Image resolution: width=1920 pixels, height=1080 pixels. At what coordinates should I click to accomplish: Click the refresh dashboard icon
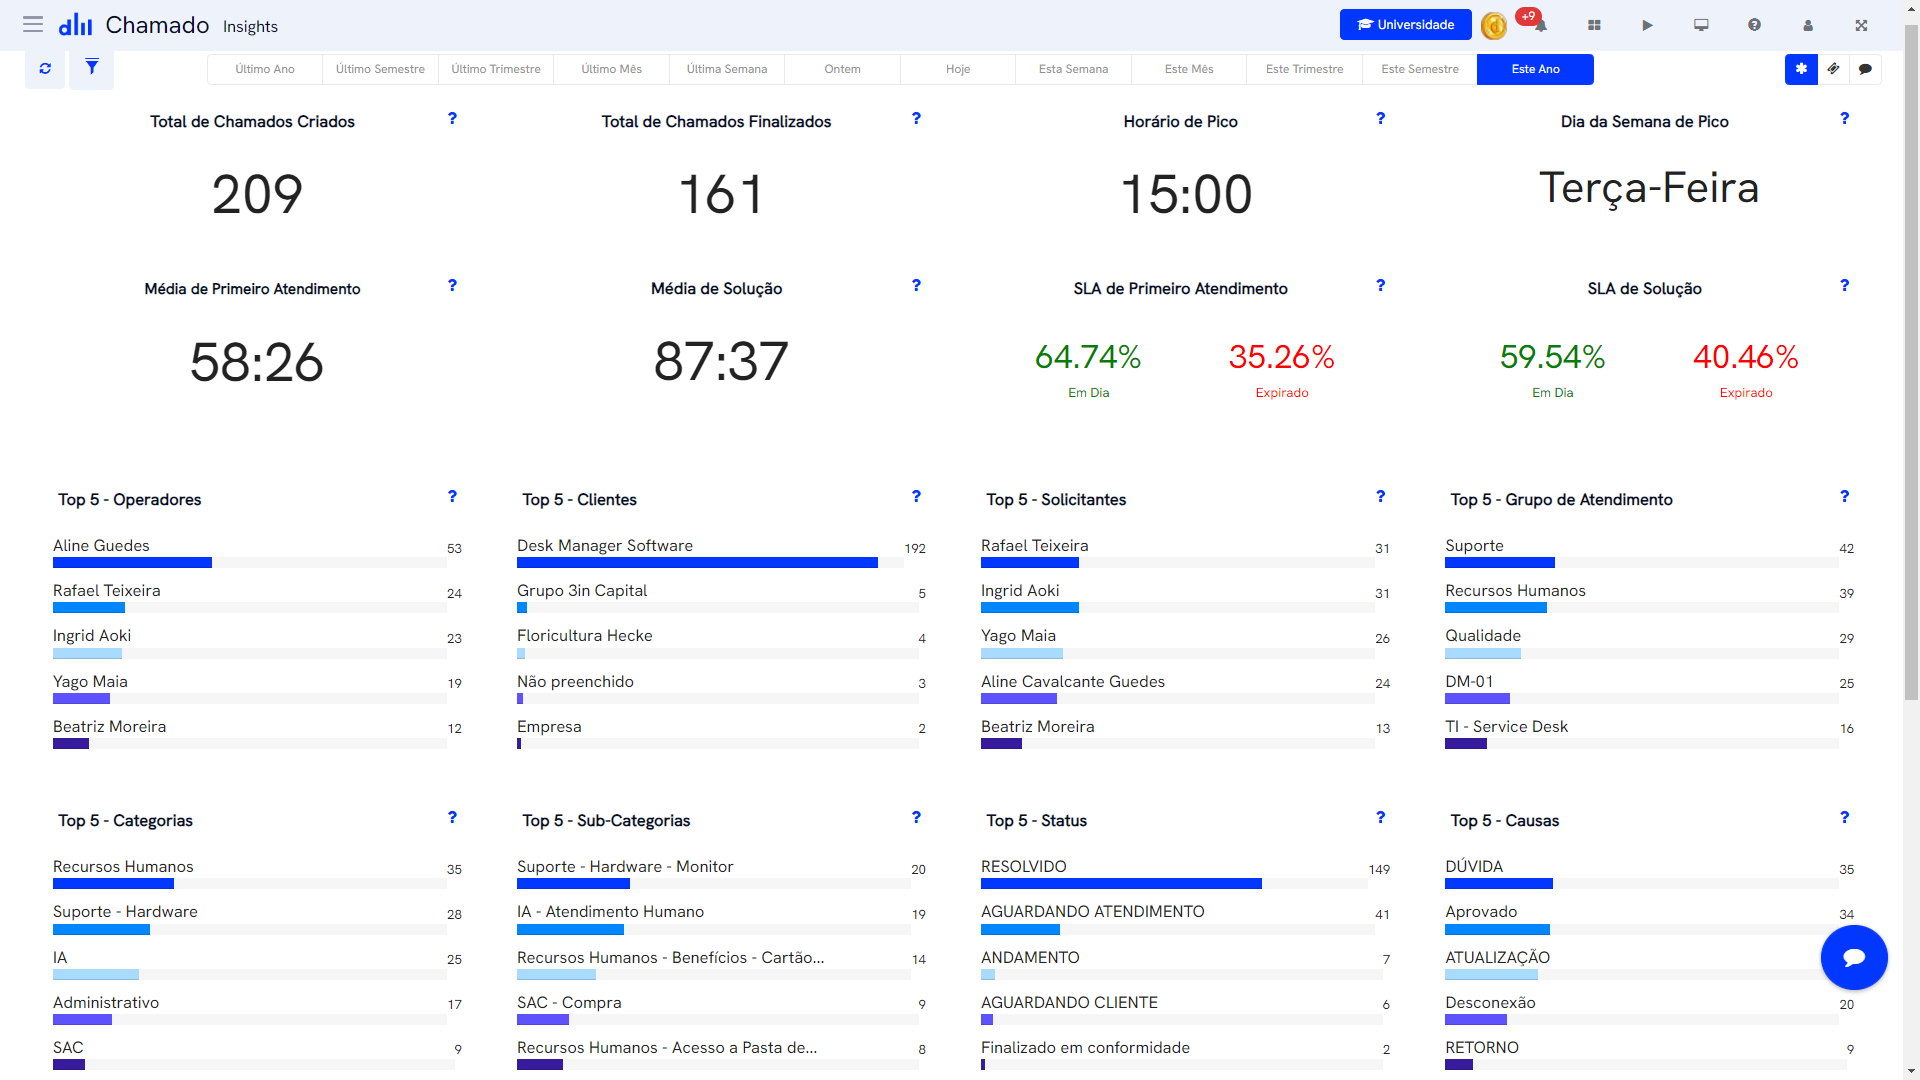45,69
